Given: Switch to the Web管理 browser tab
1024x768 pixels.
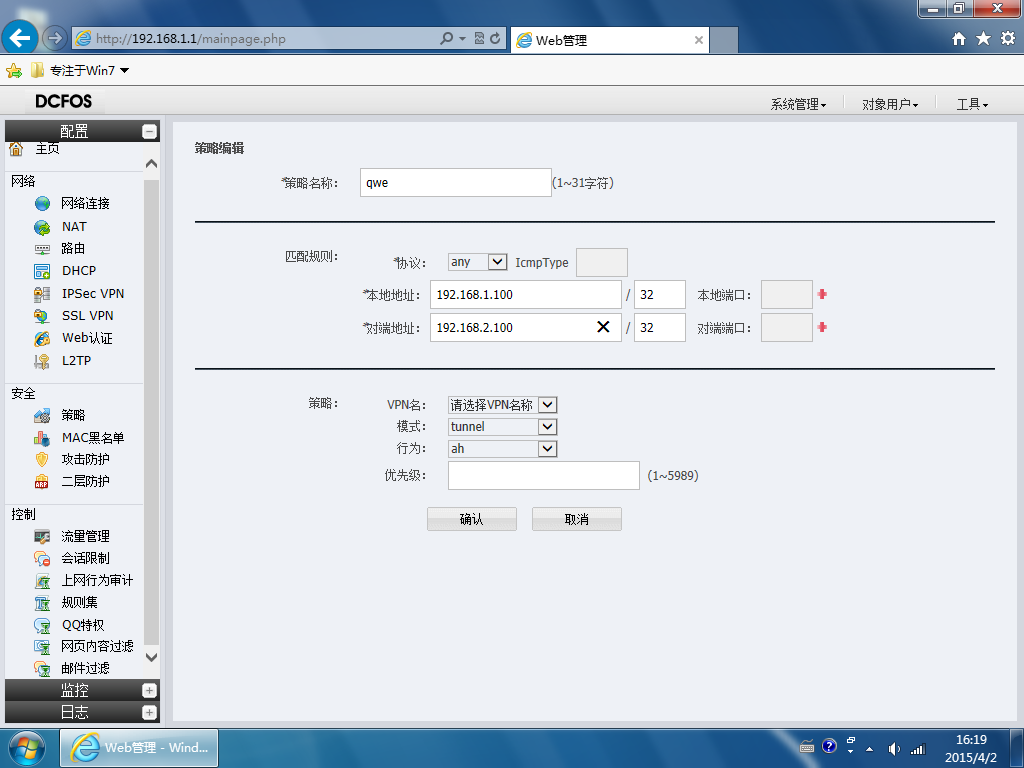Looking at the screenshot, I should pyautogui.click(x=609, y=40).
